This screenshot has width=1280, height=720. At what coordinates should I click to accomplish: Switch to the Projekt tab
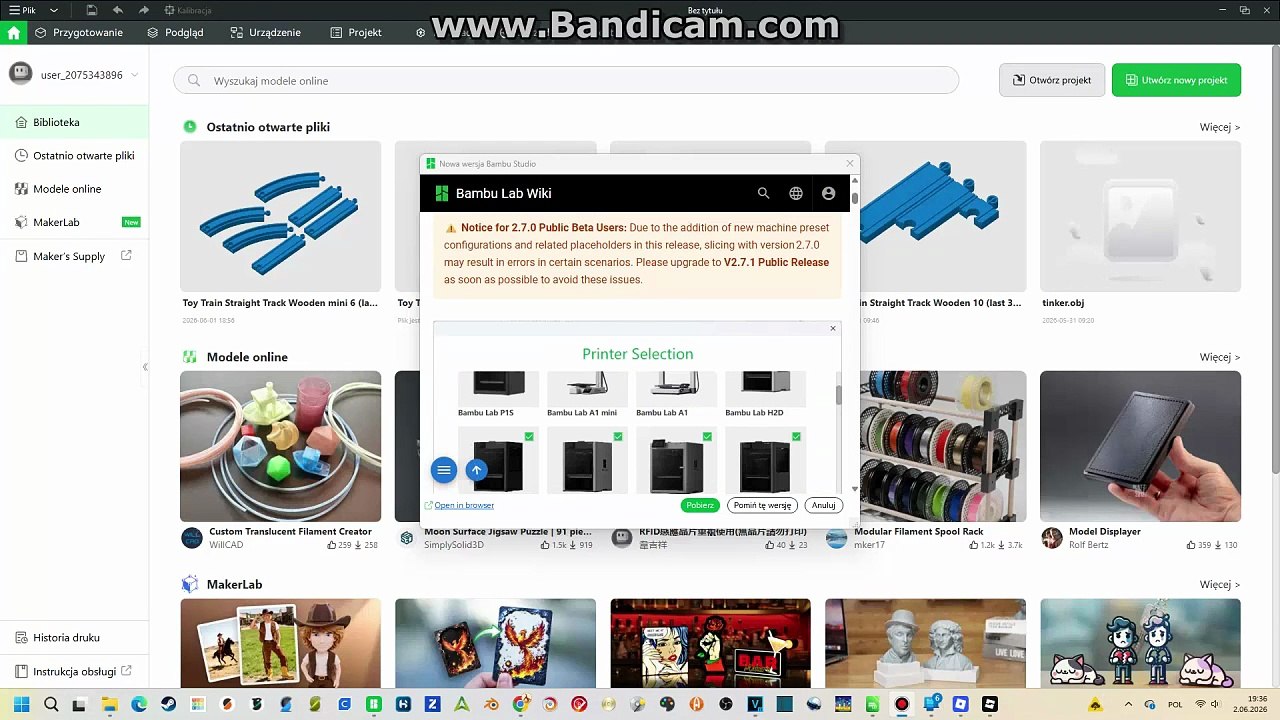356,32
